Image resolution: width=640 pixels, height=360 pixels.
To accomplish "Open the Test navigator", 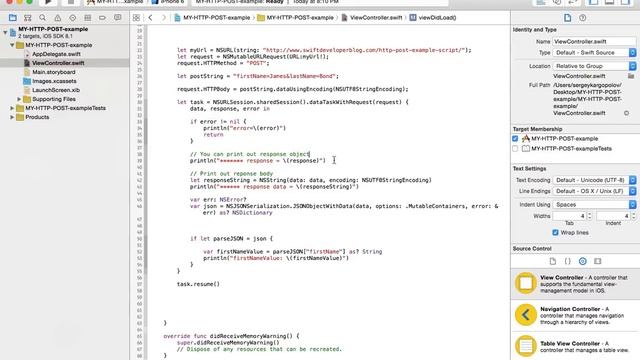I will [x=73, y=18].
